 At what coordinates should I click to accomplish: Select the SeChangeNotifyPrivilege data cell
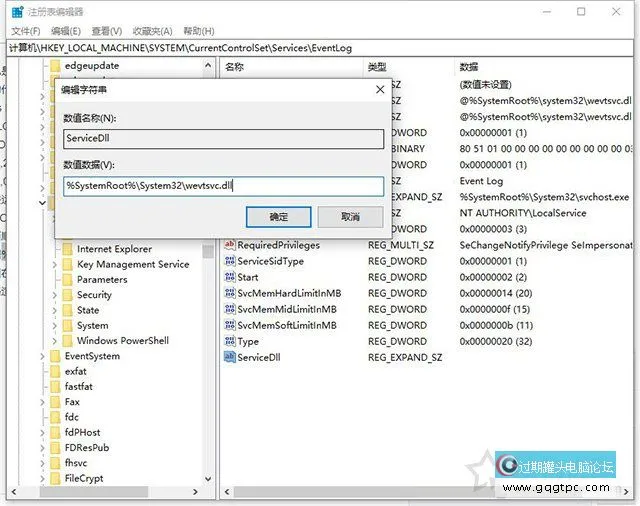click(x=546, y=245)
